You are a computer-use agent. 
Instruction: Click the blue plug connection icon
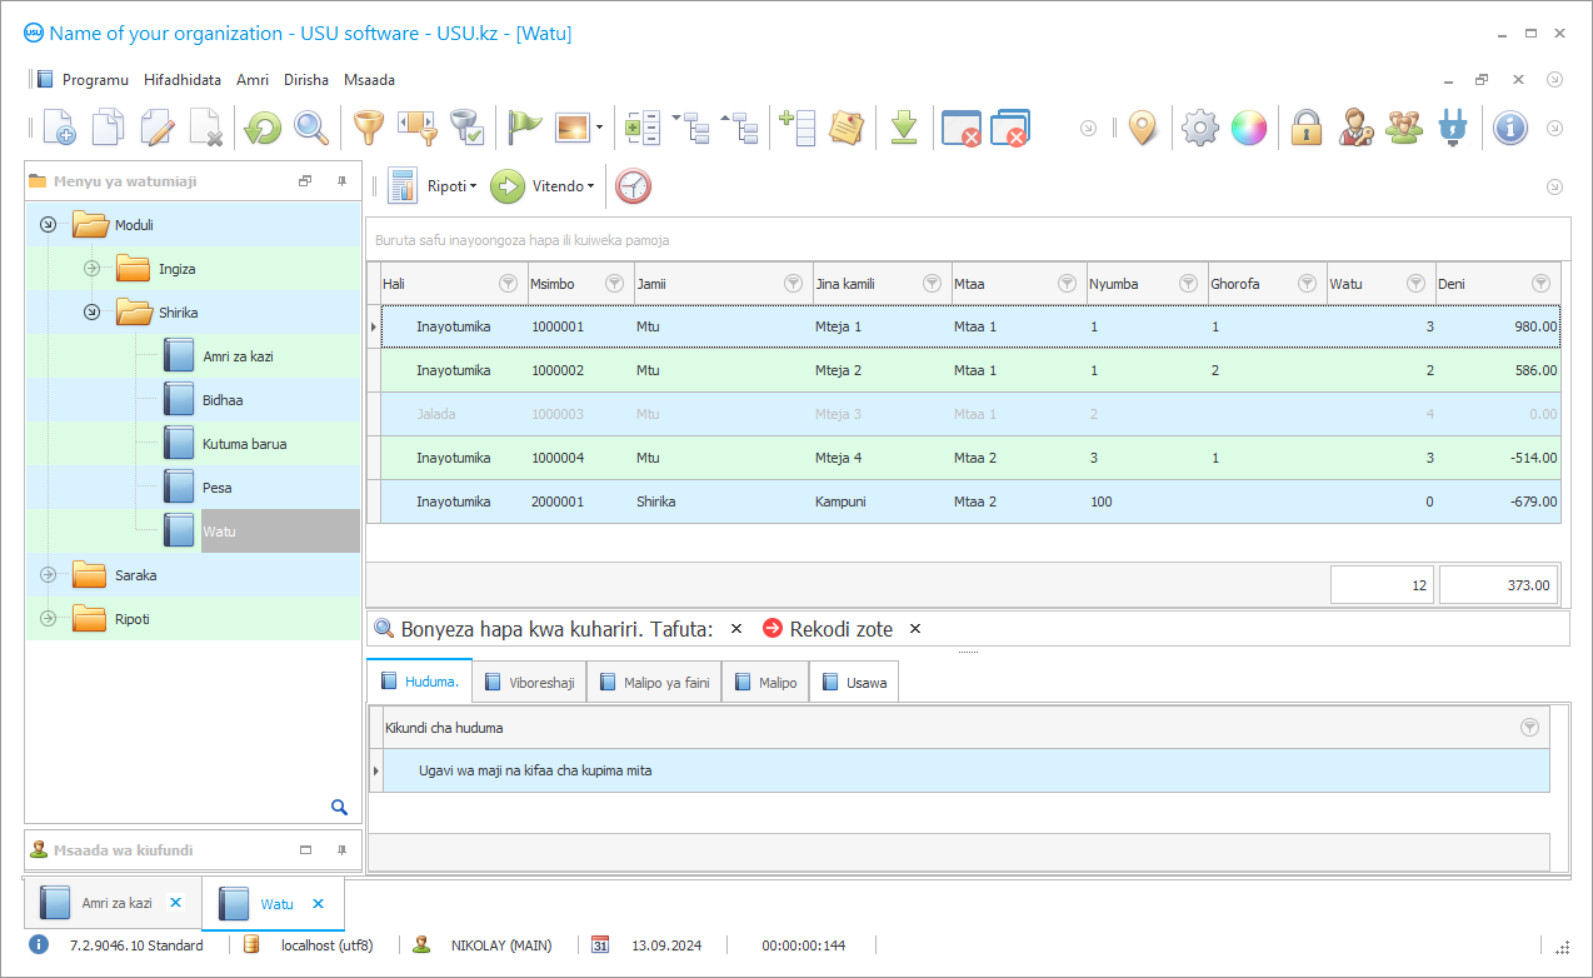point(1453,128)
